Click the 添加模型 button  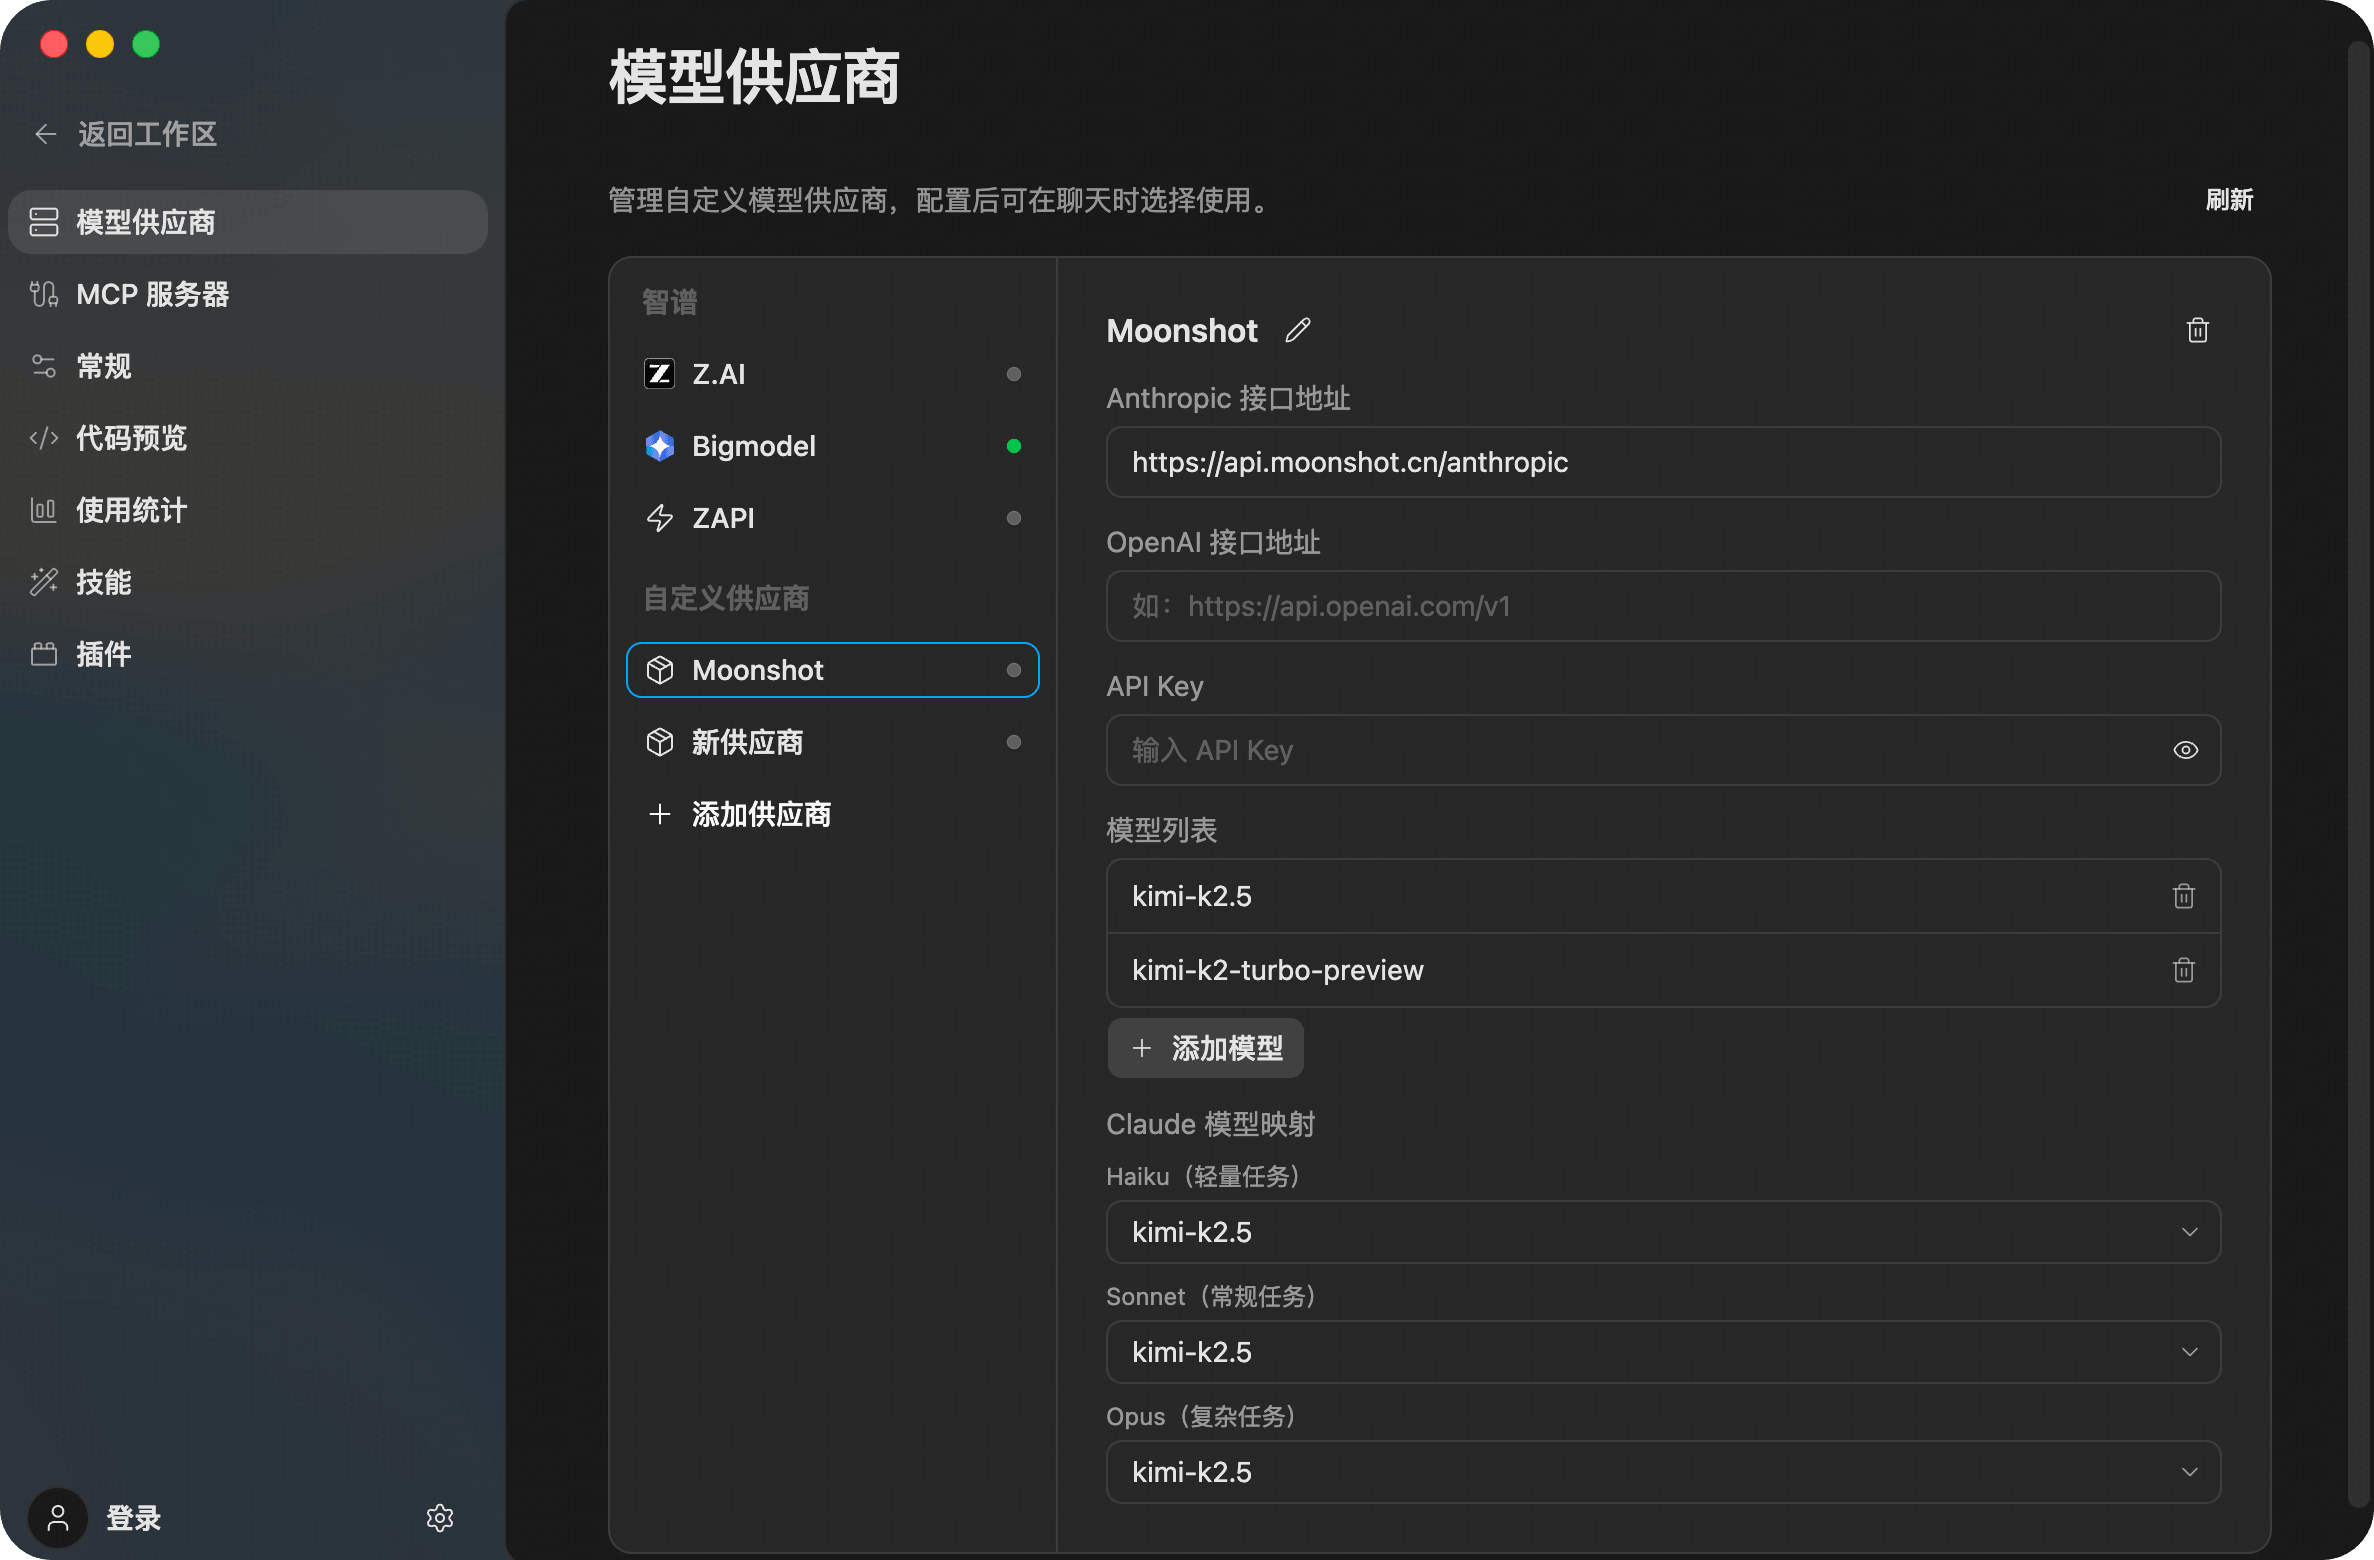(1205, 1048)
